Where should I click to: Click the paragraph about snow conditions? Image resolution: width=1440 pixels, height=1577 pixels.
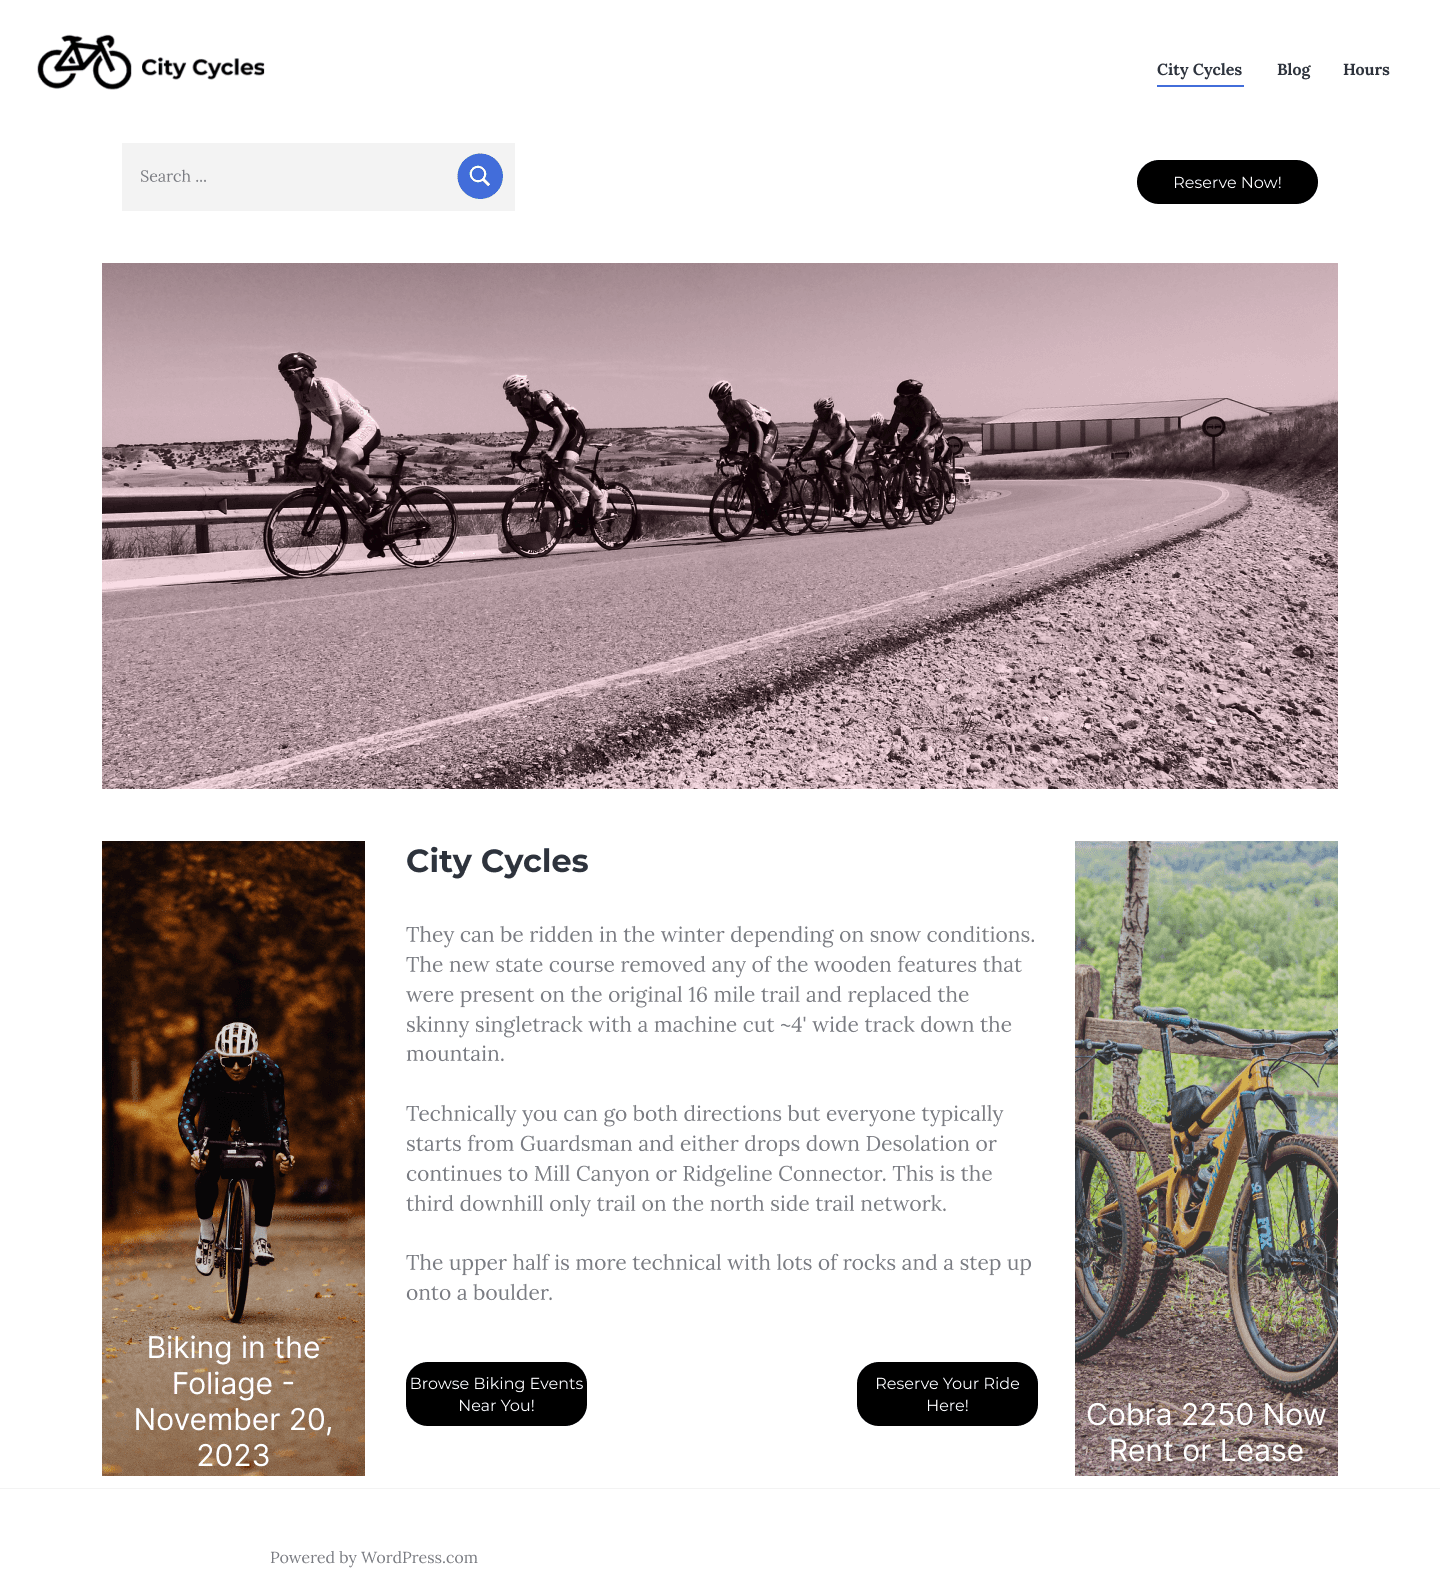coord(721,994)
